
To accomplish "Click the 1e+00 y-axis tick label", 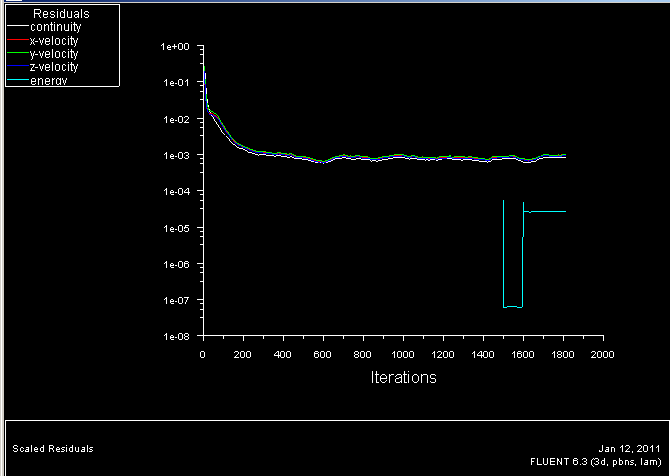I will [x=175, y=47].
